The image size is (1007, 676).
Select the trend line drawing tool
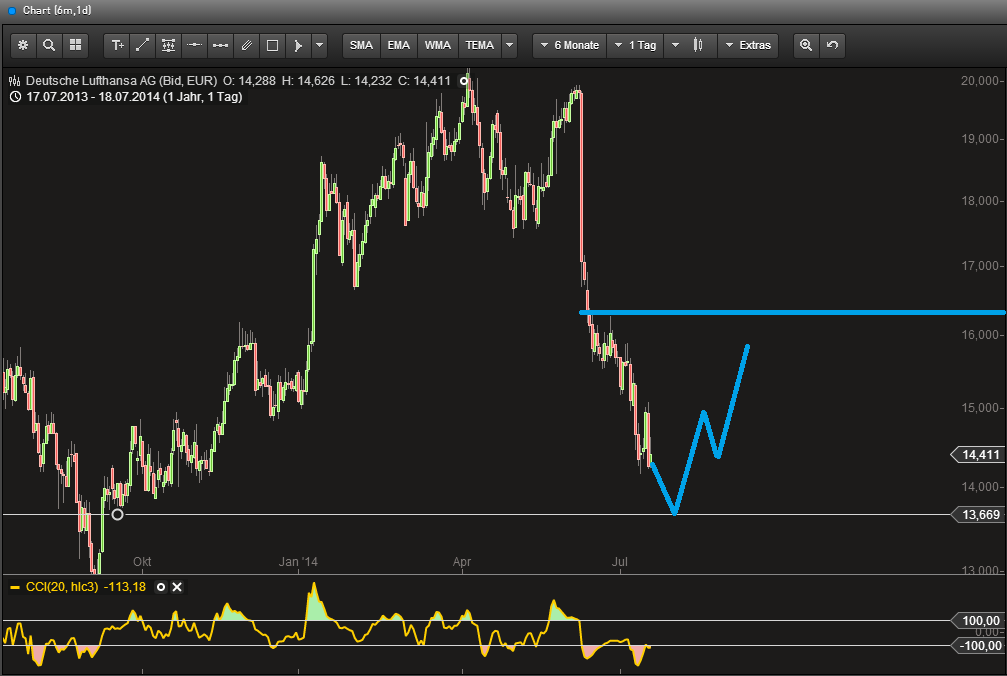point(143,46)
